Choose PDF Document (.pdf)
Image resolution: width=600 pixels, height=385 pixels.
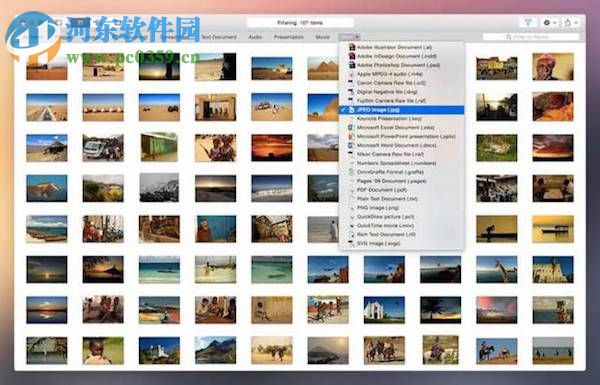coord(401,190)
